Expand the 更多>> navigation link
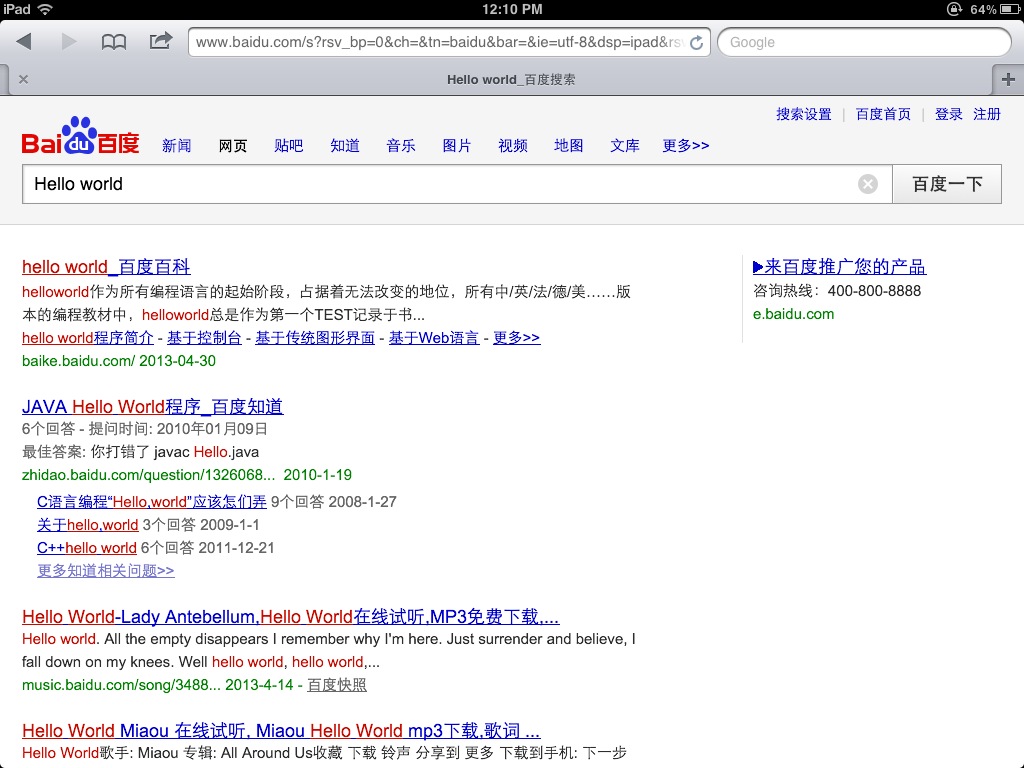The width and height of the screenshot is (1024, 768). (x=686, y=146)
